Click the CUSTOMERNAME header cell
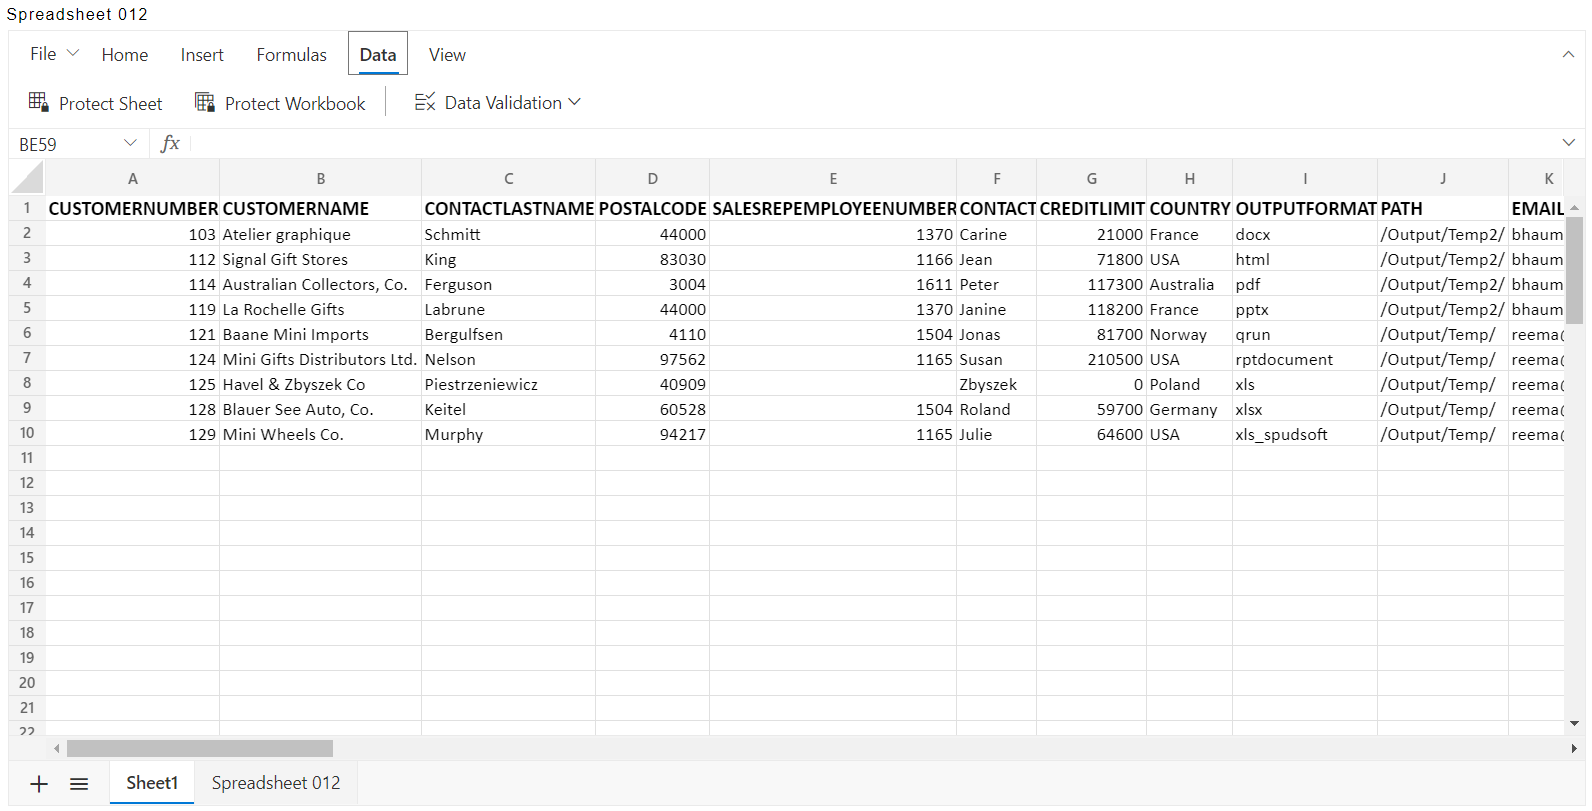This screenshot has height=811, width=1592. point(320,208)
